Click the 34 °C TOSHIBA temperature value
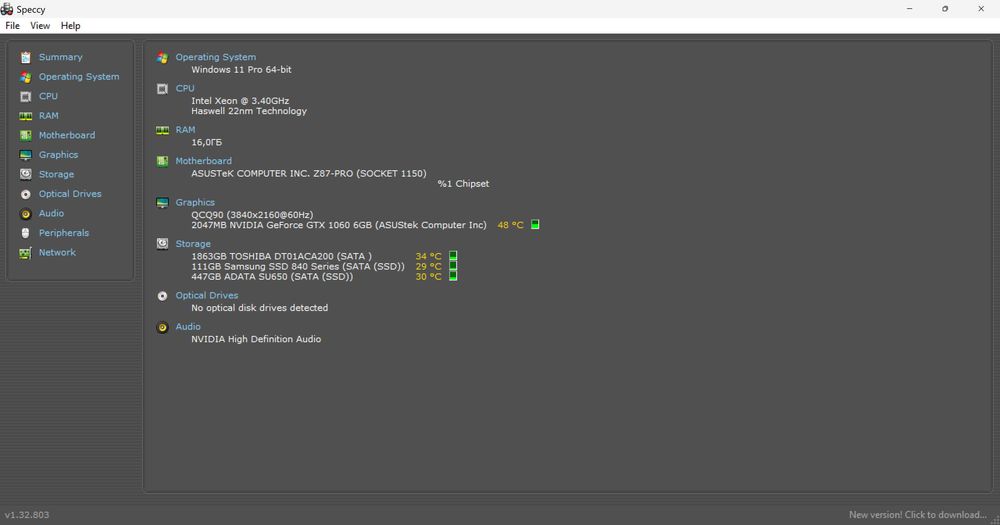 [x=429, y=256]
